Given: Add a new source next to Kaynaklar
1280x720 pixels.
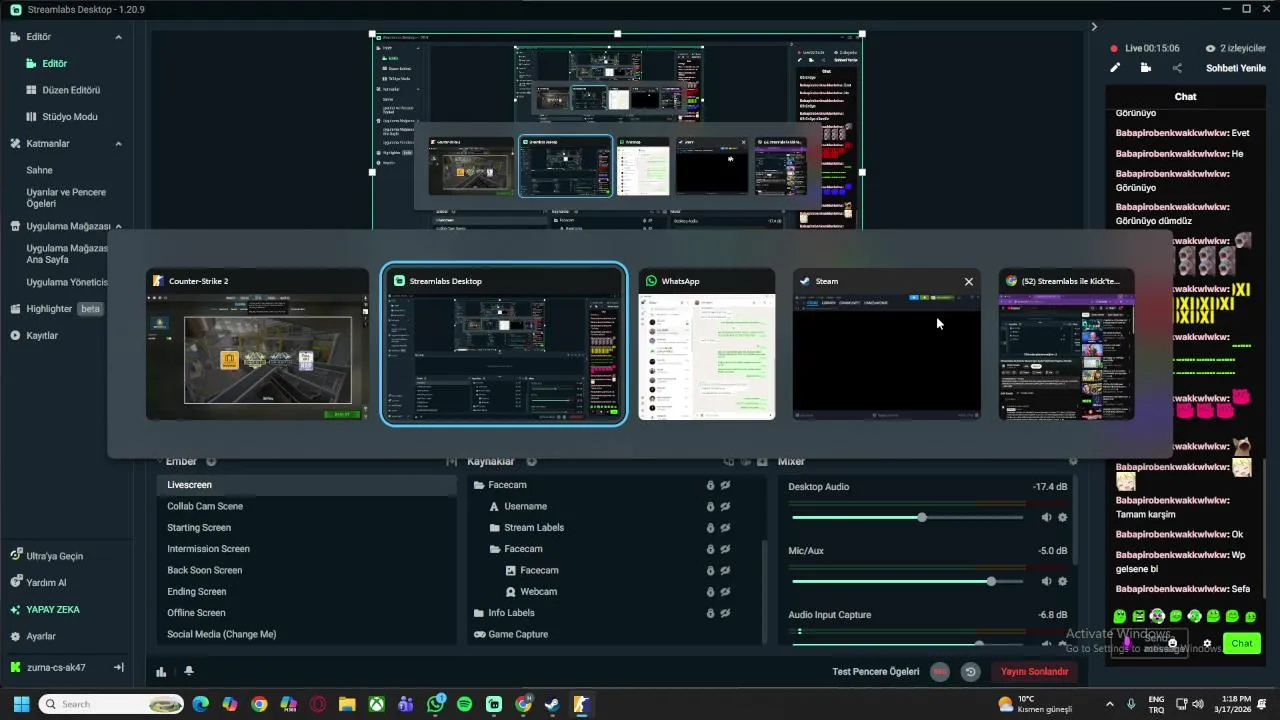Looking at the screenshot, I should pos(531,462).
